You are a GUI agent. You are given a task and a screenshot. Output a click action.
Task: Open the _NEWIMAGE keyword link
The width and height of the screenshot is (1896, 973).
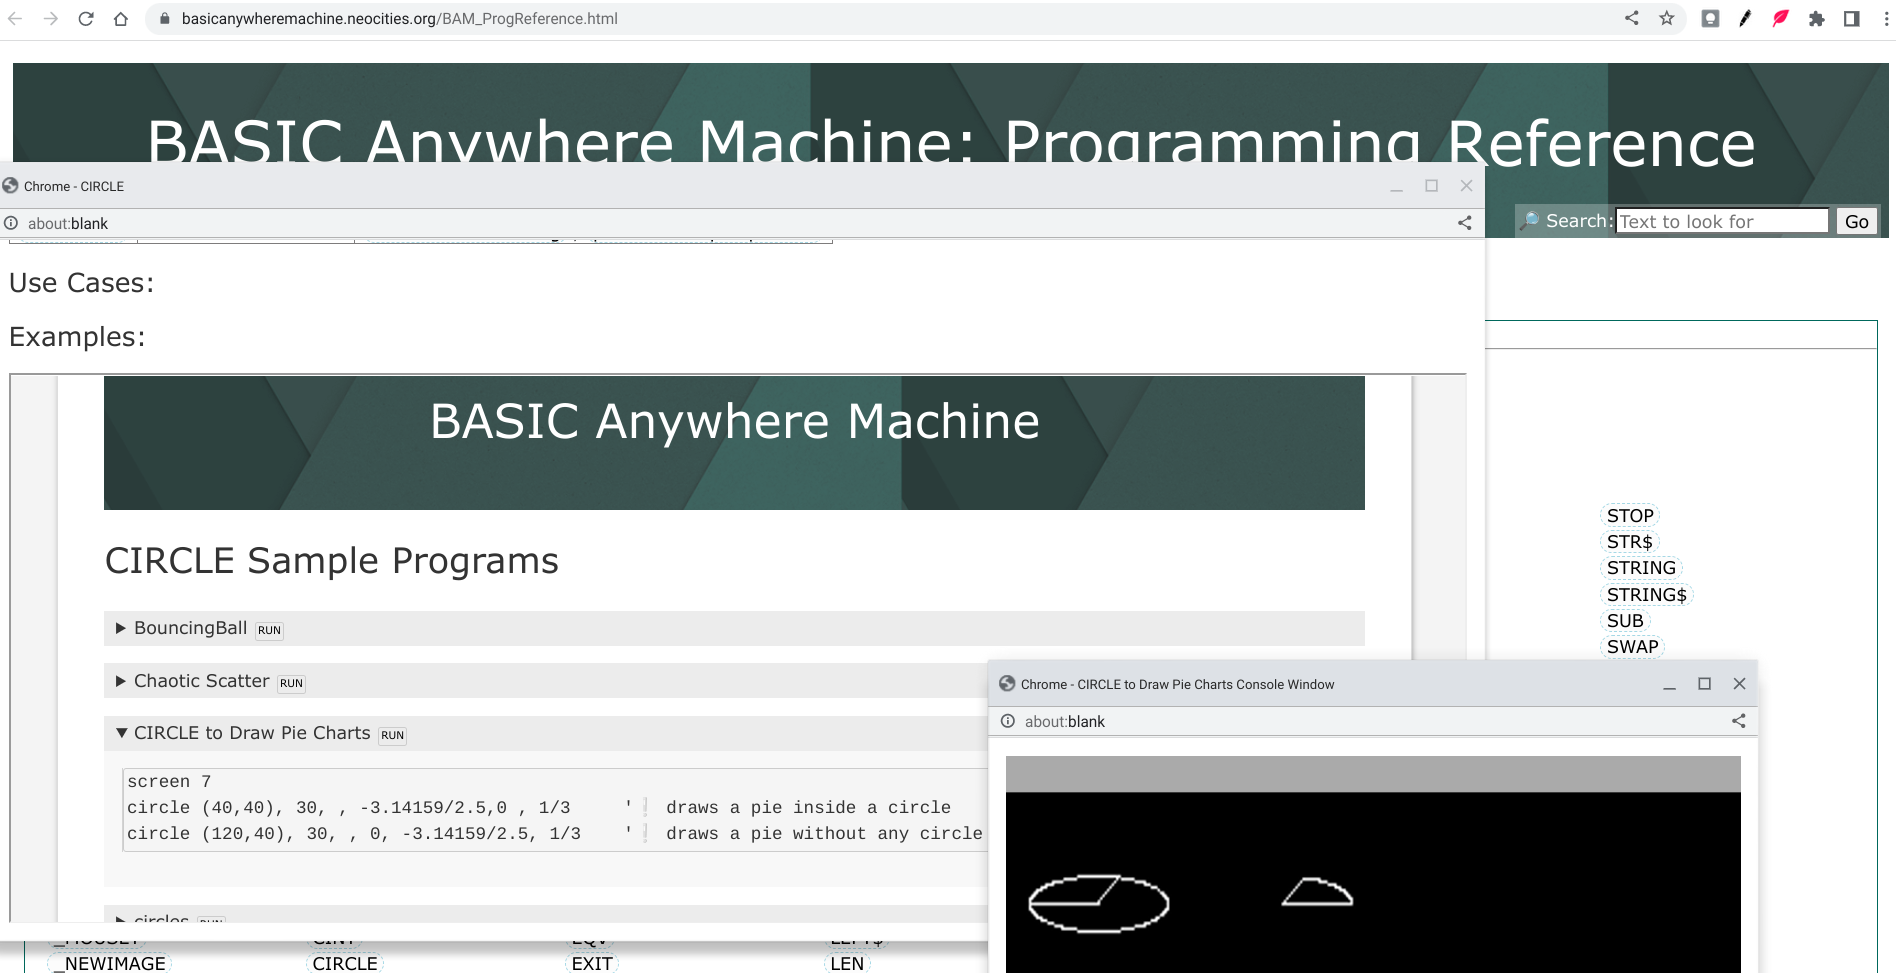tap(110, 963)
